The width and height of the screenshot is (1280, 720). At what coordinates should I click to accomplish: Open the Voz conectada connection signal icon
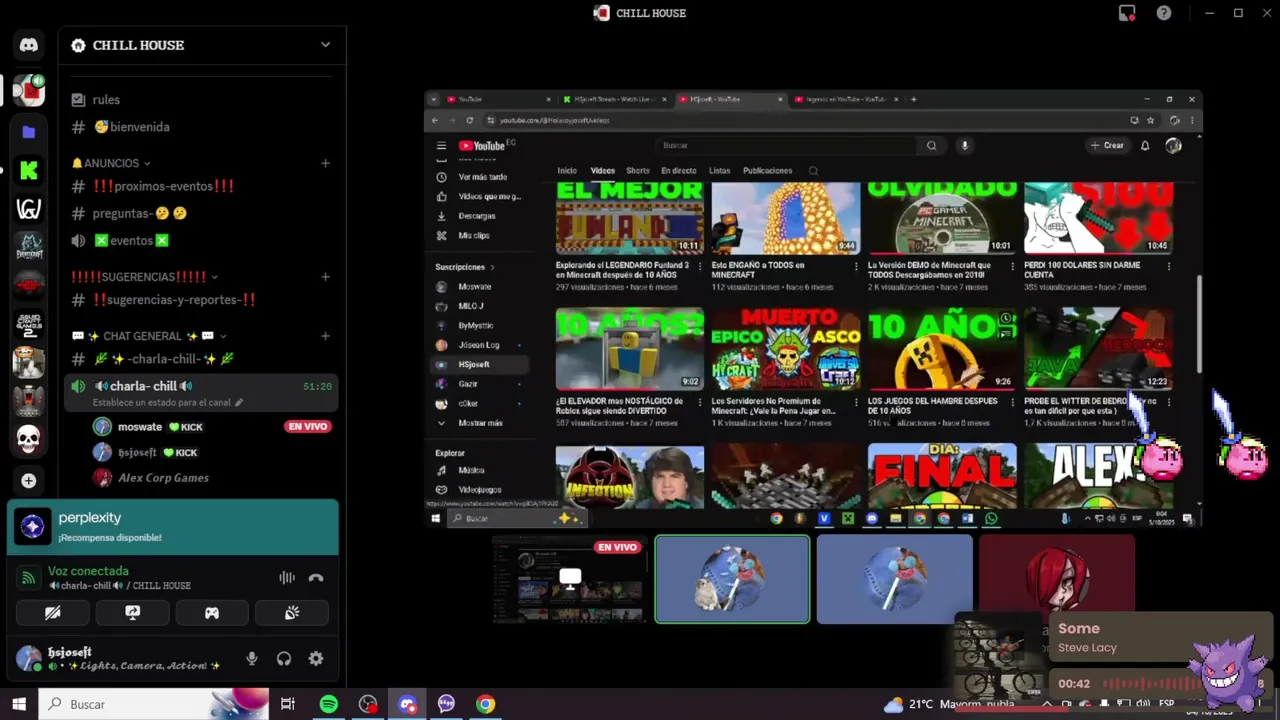(29, 577)
